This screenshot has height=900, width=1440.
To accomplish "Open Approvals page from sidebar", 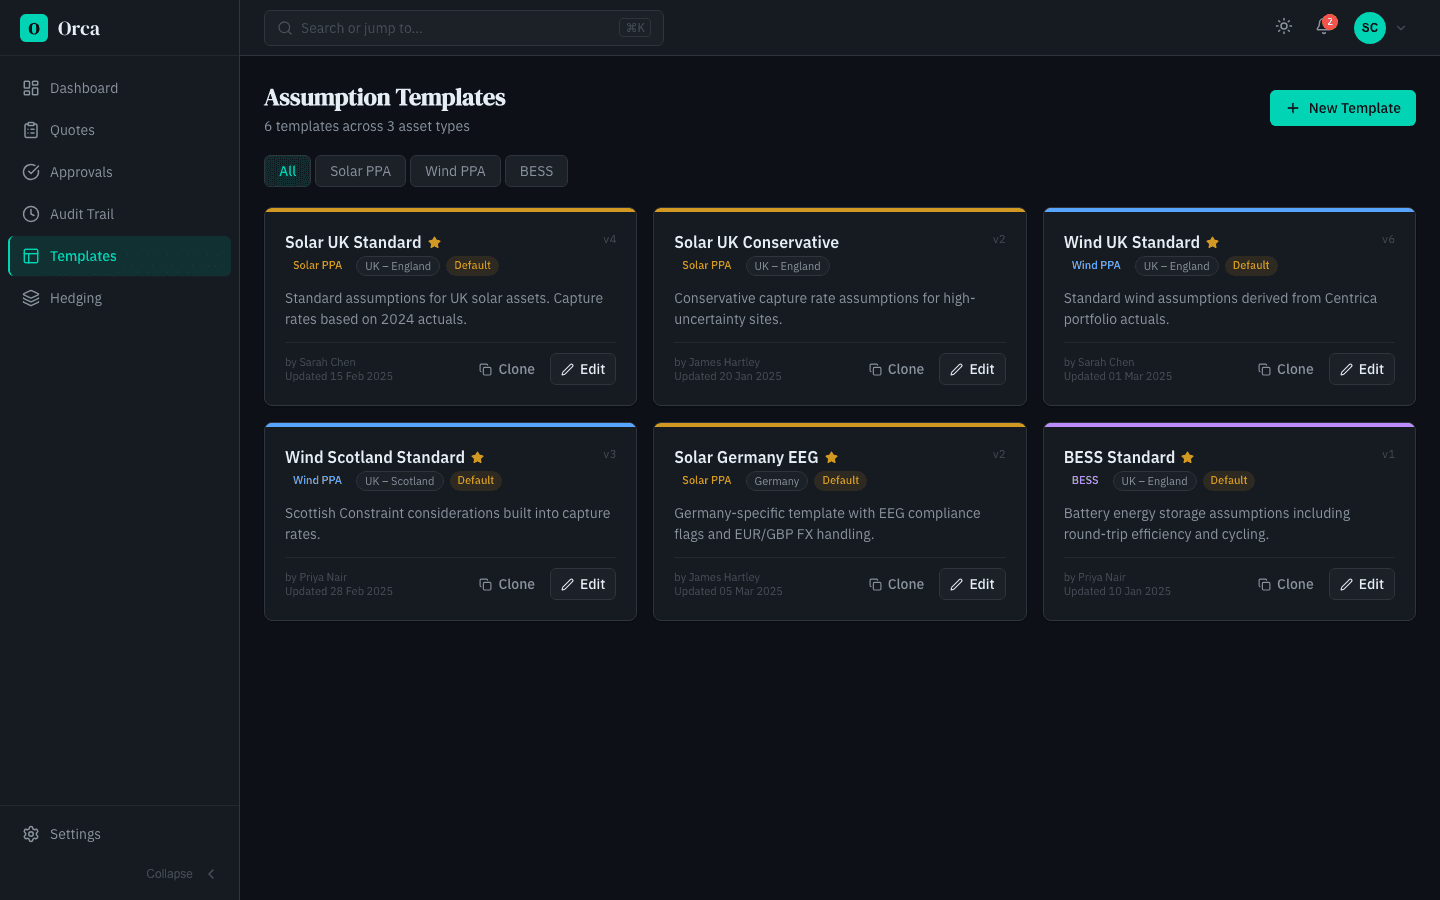I will 119,172.
